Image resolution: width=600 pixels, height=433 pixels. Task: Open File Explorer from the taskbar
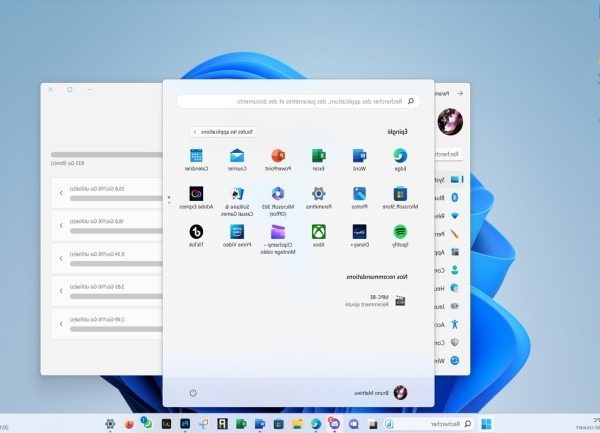point(297,424)
